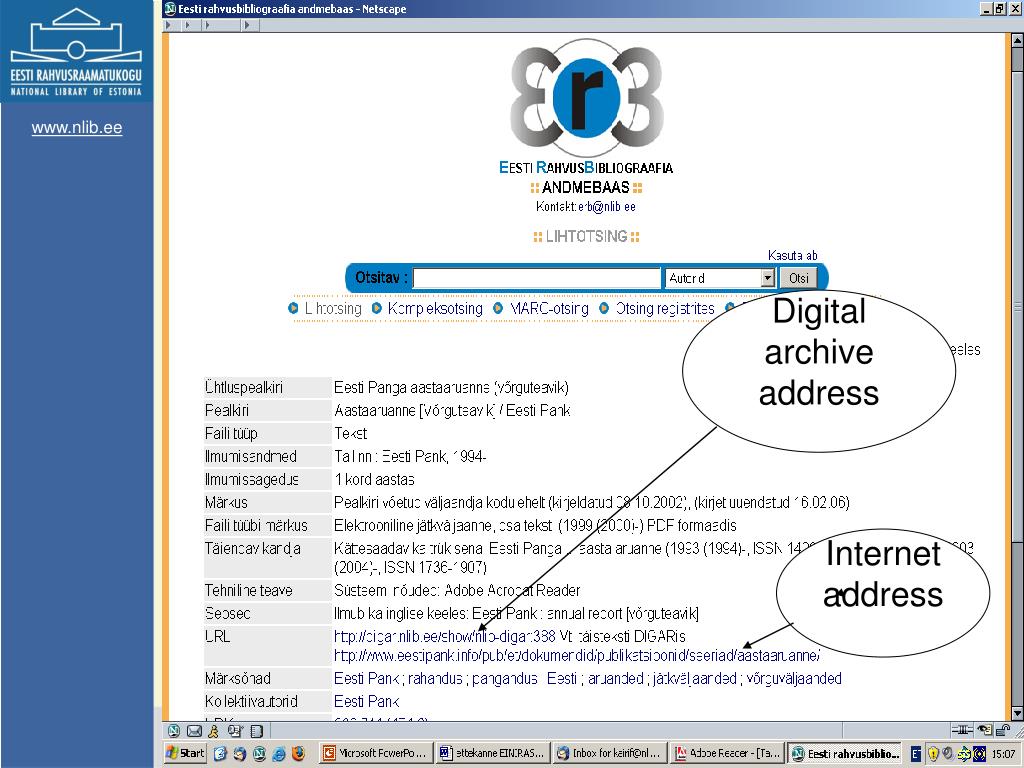The image size is (1024, 768).
Task: Click the language indicator tray icon
Action: pos(916,754)
